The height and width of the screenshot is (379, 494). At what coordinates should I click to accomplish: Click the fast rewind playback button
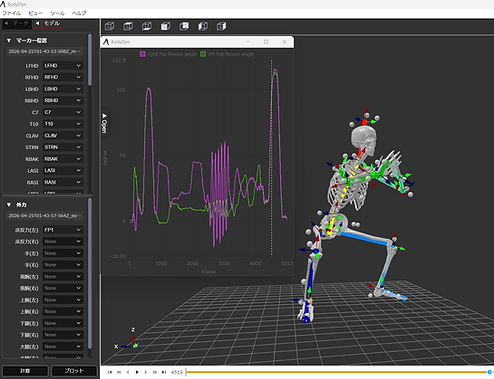(119, 372)
